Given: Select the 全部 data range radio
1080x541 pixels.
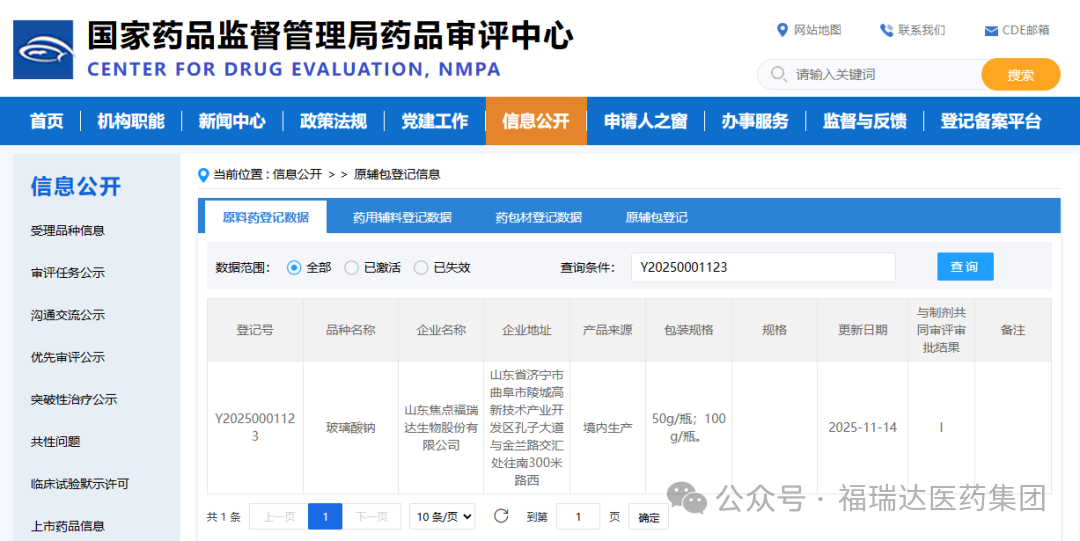Looking at the screenshot, I should tap(294, 267).
